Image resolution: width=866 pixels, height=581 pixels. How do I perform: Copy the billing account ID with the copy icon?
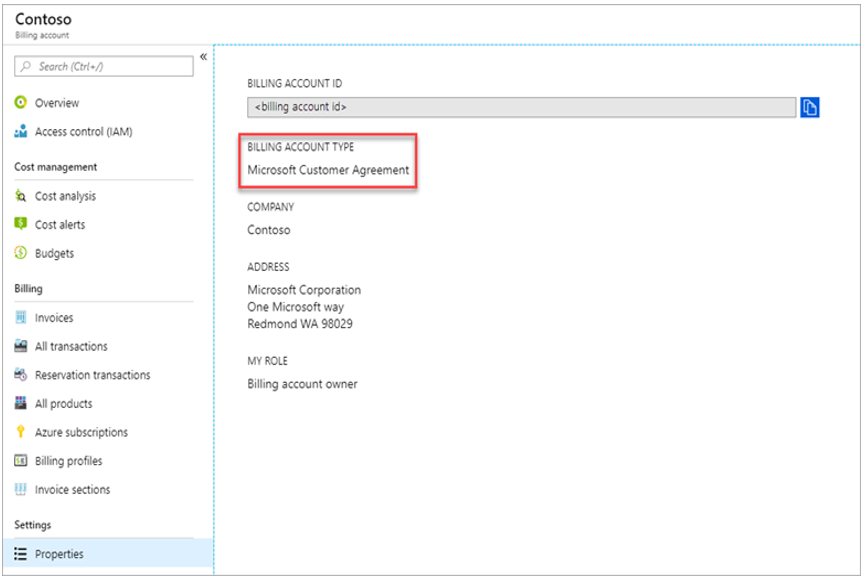[810, 104]
